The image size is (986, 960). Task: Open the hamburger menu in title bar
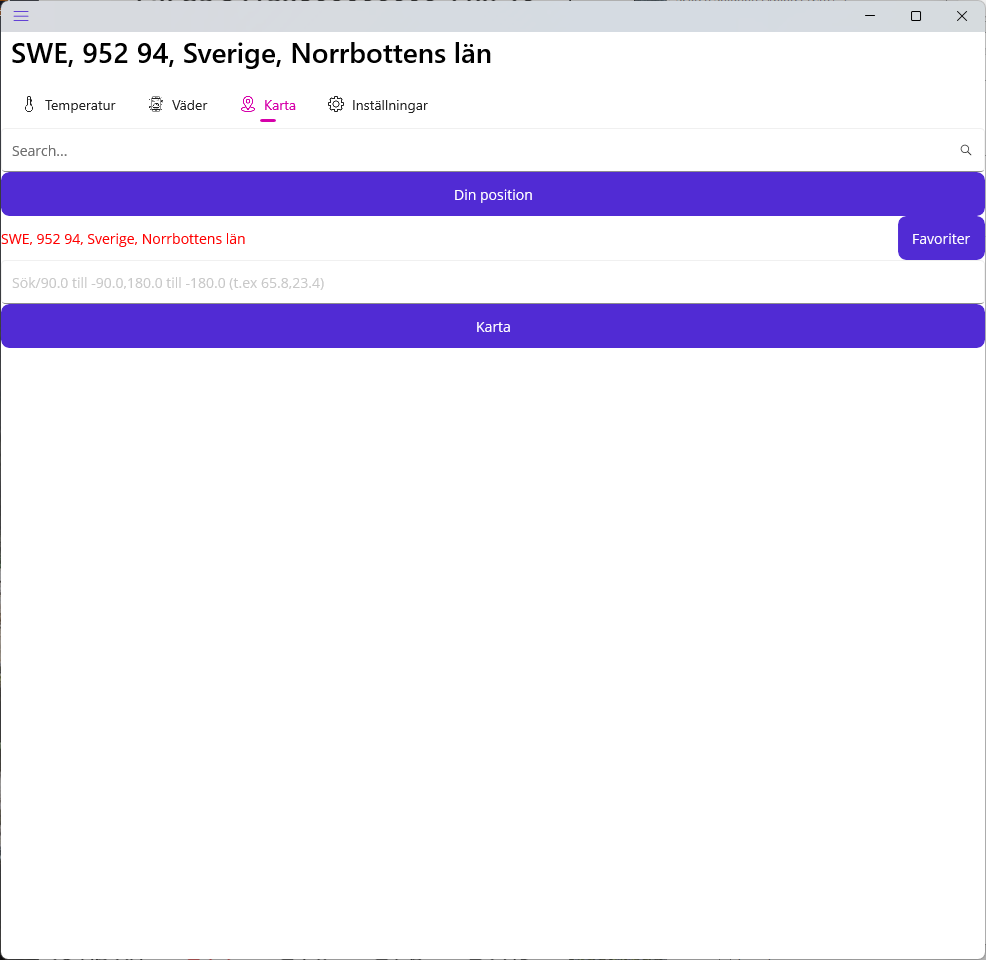(x=21, y=16)
